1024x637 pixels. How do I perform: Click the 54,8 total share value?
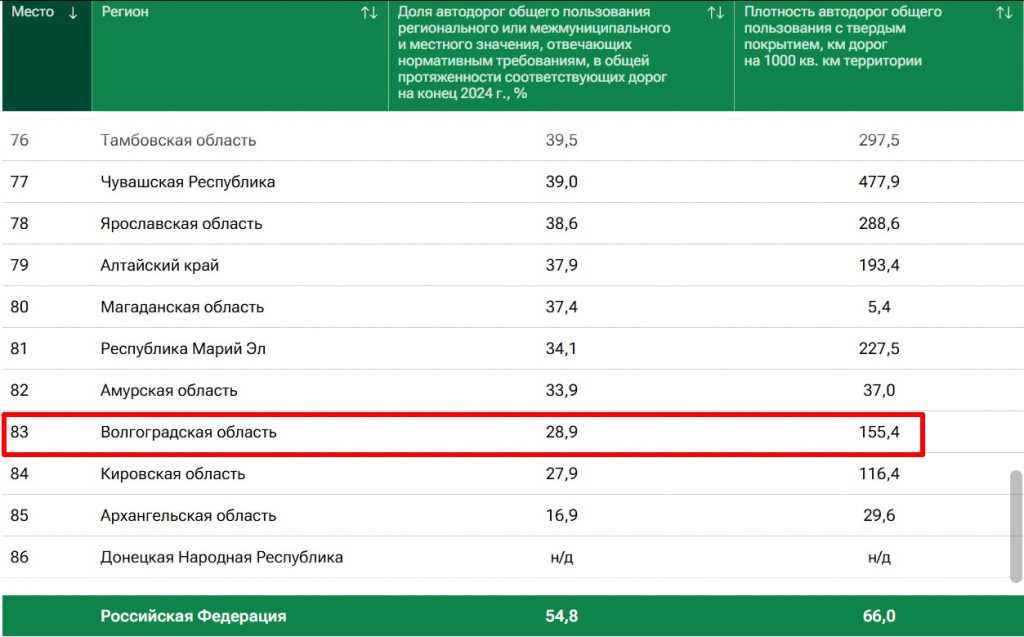point(563,617)
